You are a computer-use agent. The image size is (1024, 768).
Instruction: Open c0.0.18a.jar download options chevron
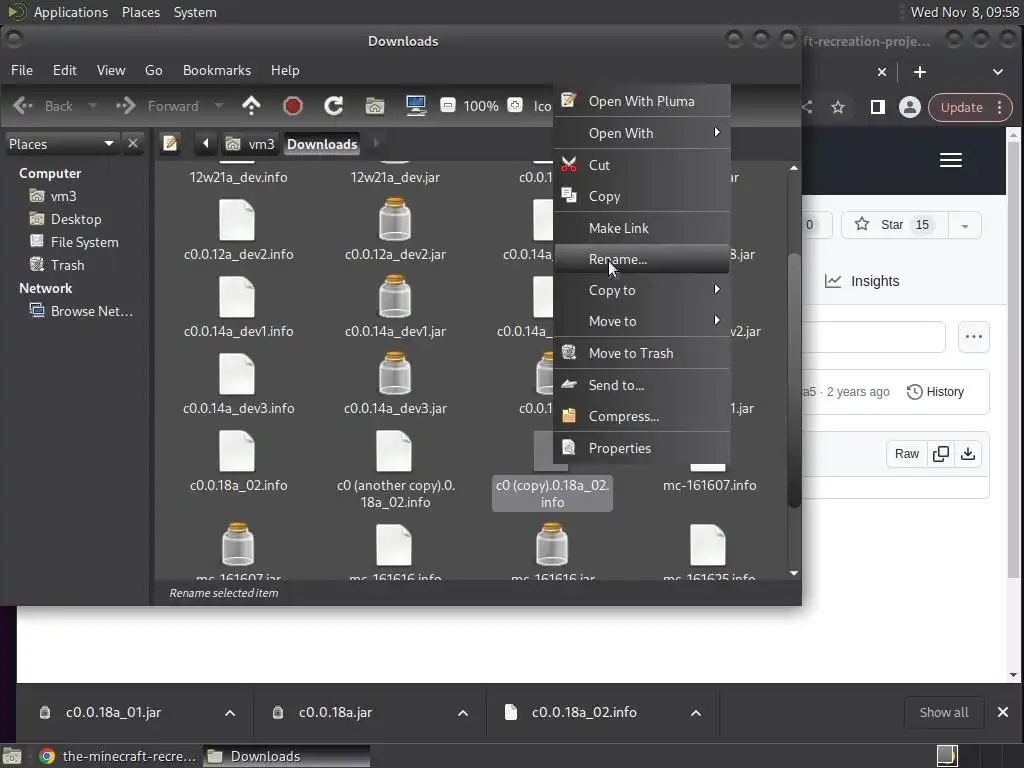(463, 712)
